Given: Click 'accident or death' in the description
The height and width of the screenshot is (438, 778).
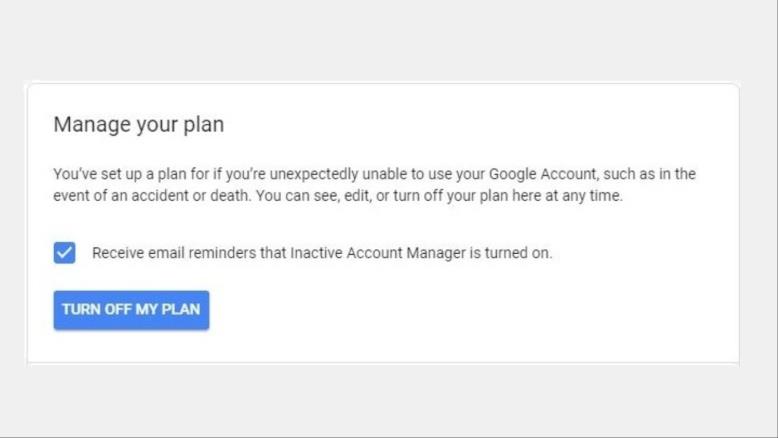Looking at the screenshot, I should (182, 195).
